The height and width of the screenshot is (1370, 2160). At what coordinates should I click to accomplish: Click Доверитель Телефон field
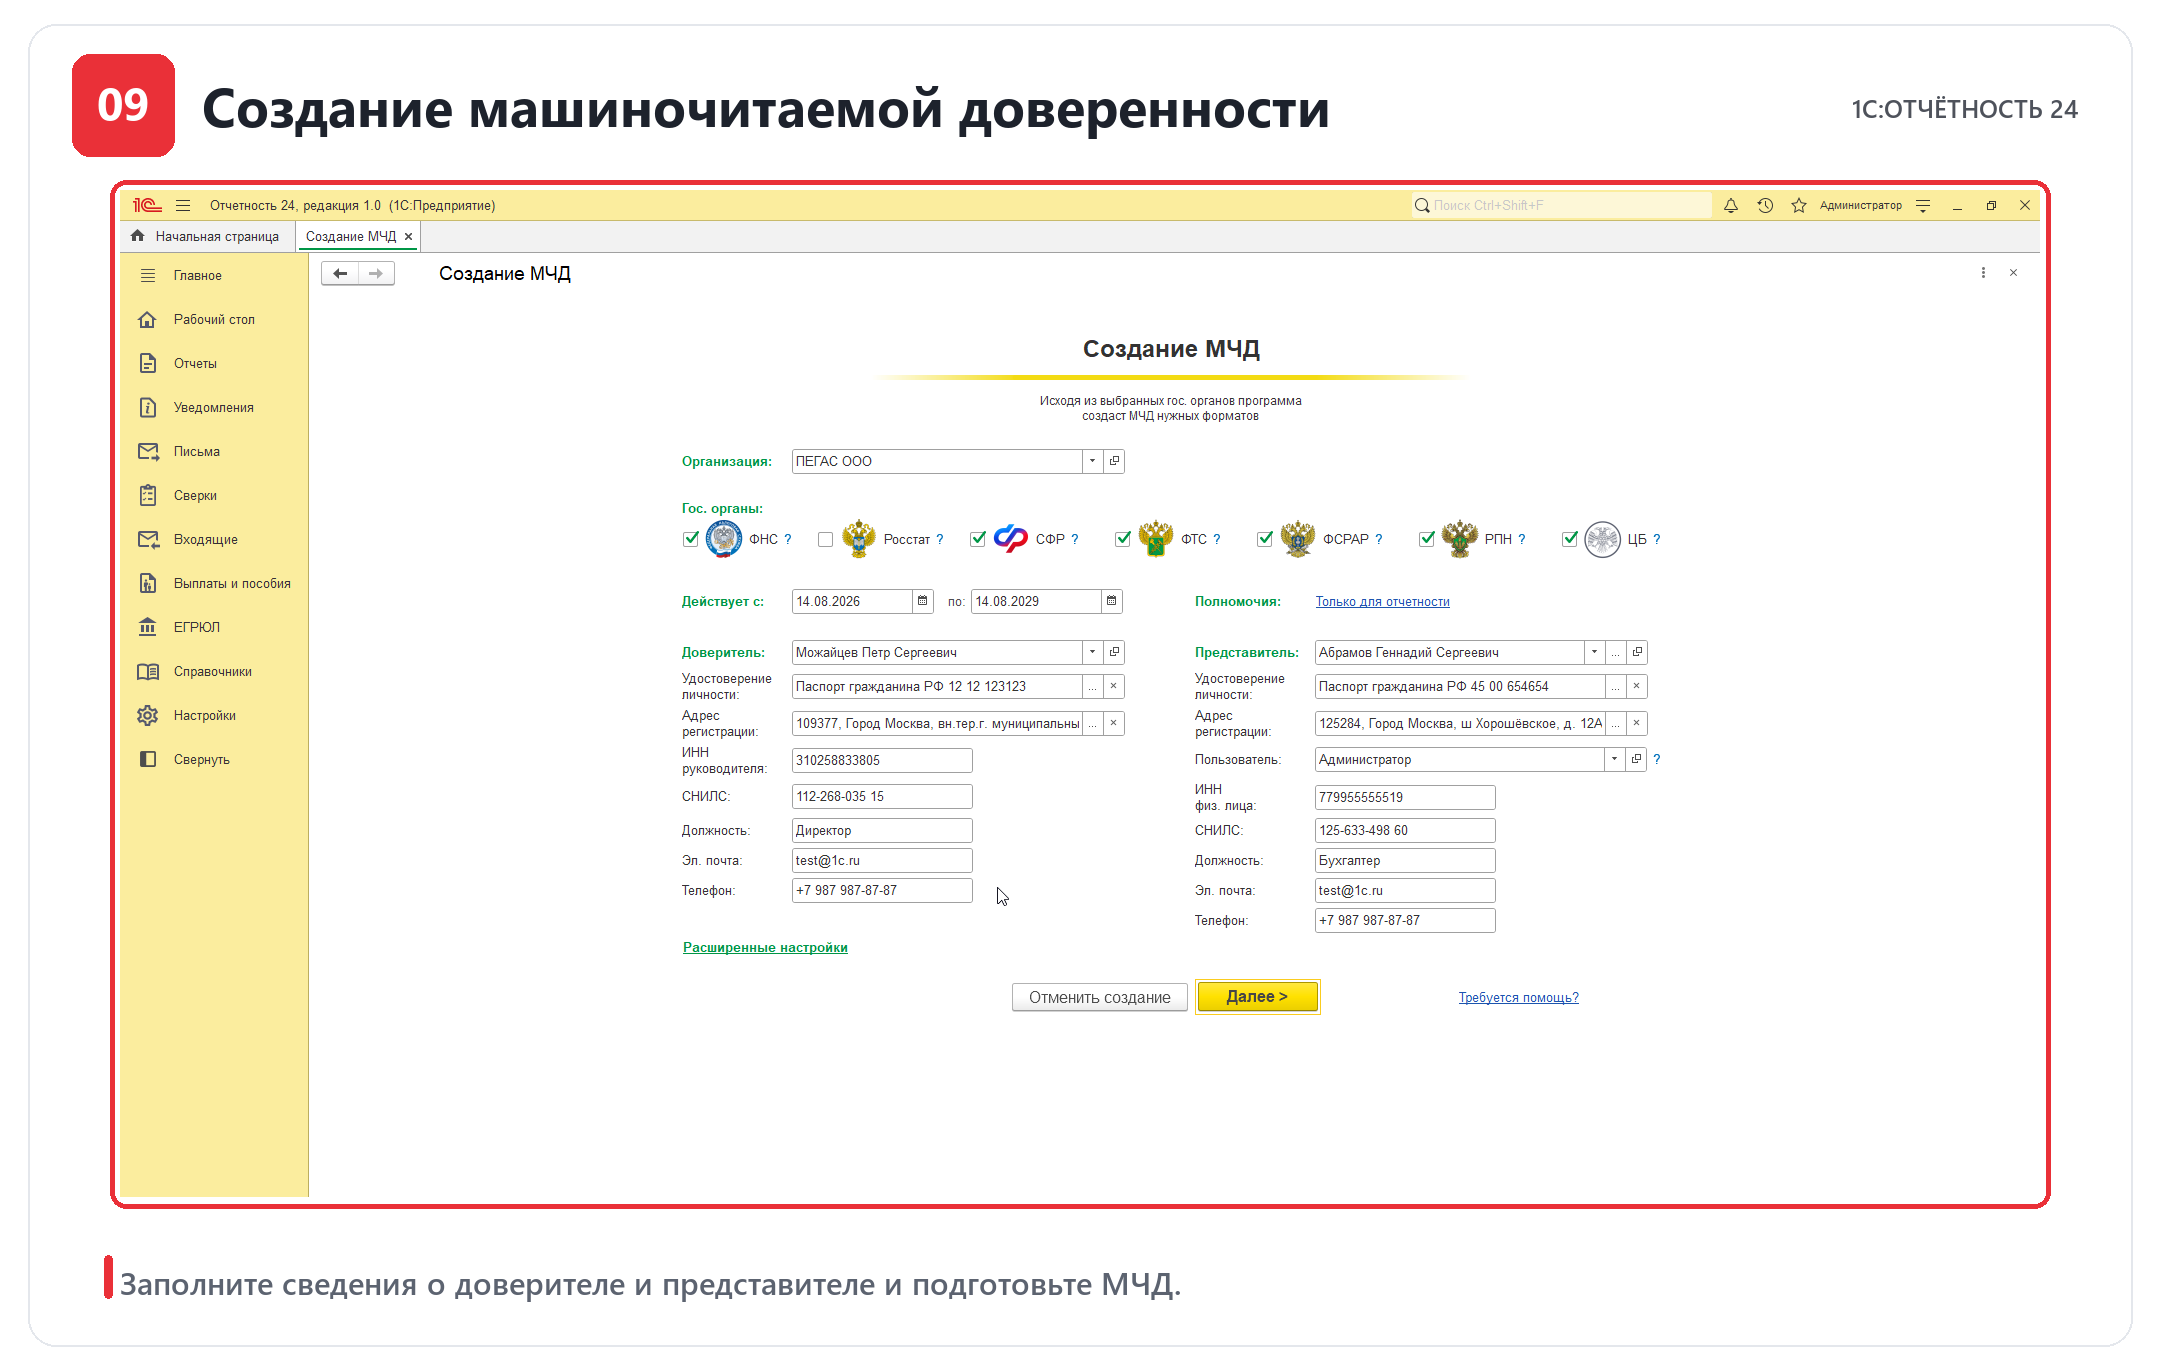881,890
